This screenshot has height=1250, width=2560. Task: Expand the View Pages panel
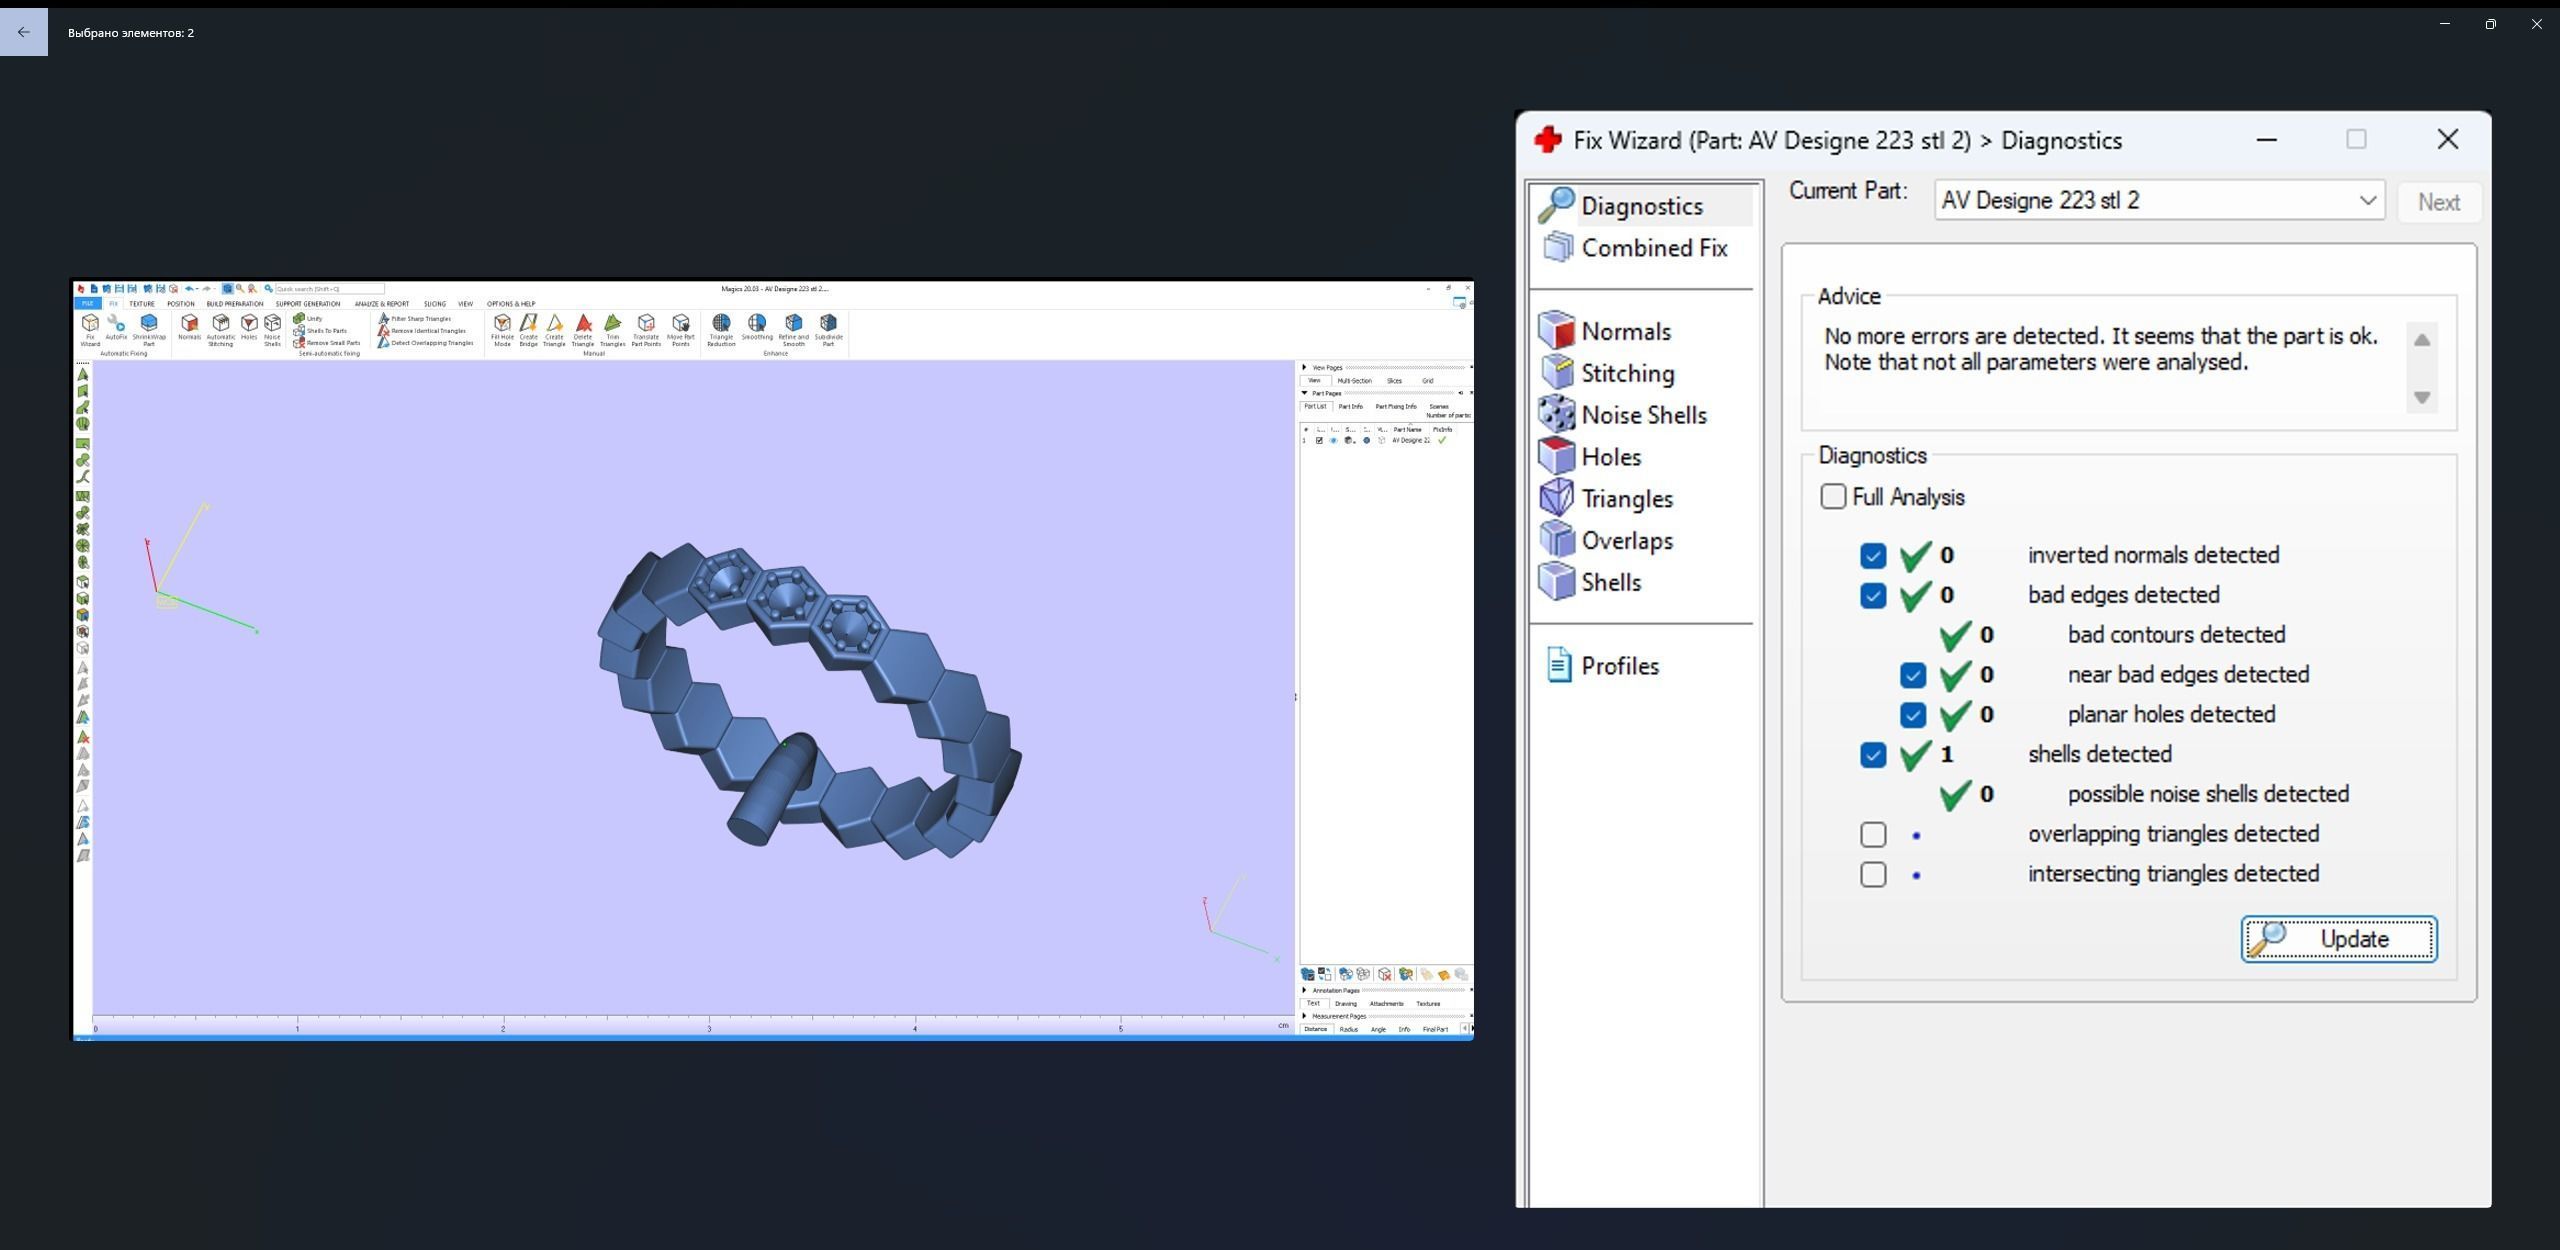tap(1305, 367)
